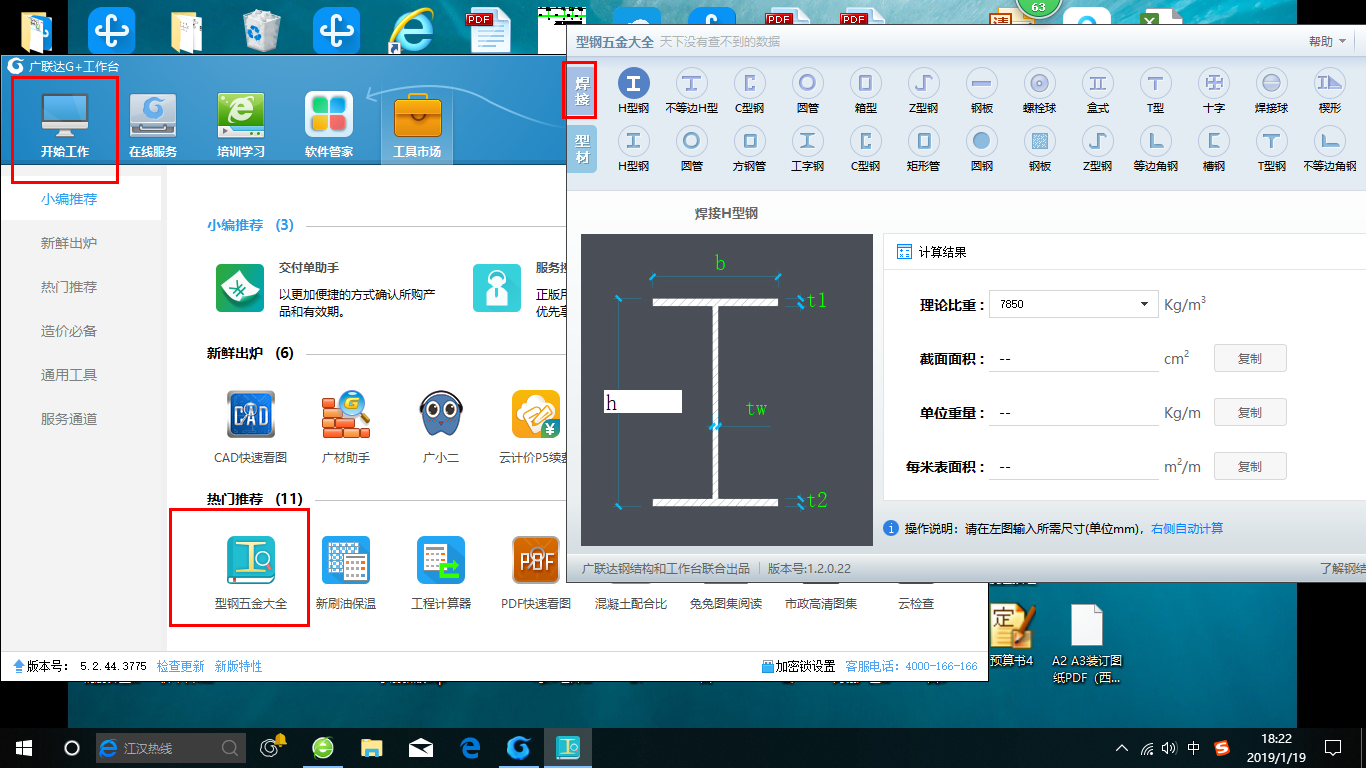Select the T型钢 profile icon
The image size is (1366, 768).
pos(1271,149)
